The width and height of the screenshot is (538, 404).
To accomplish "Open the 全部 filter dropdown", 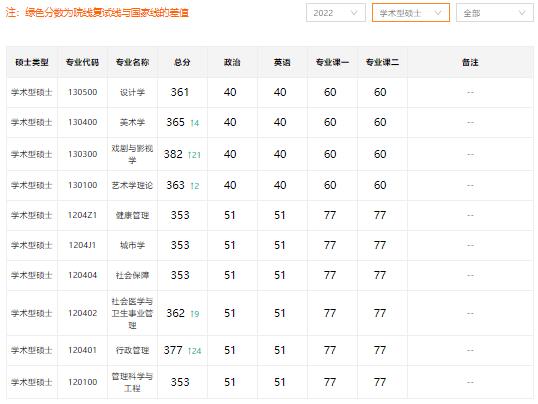I will pos(494,13).
